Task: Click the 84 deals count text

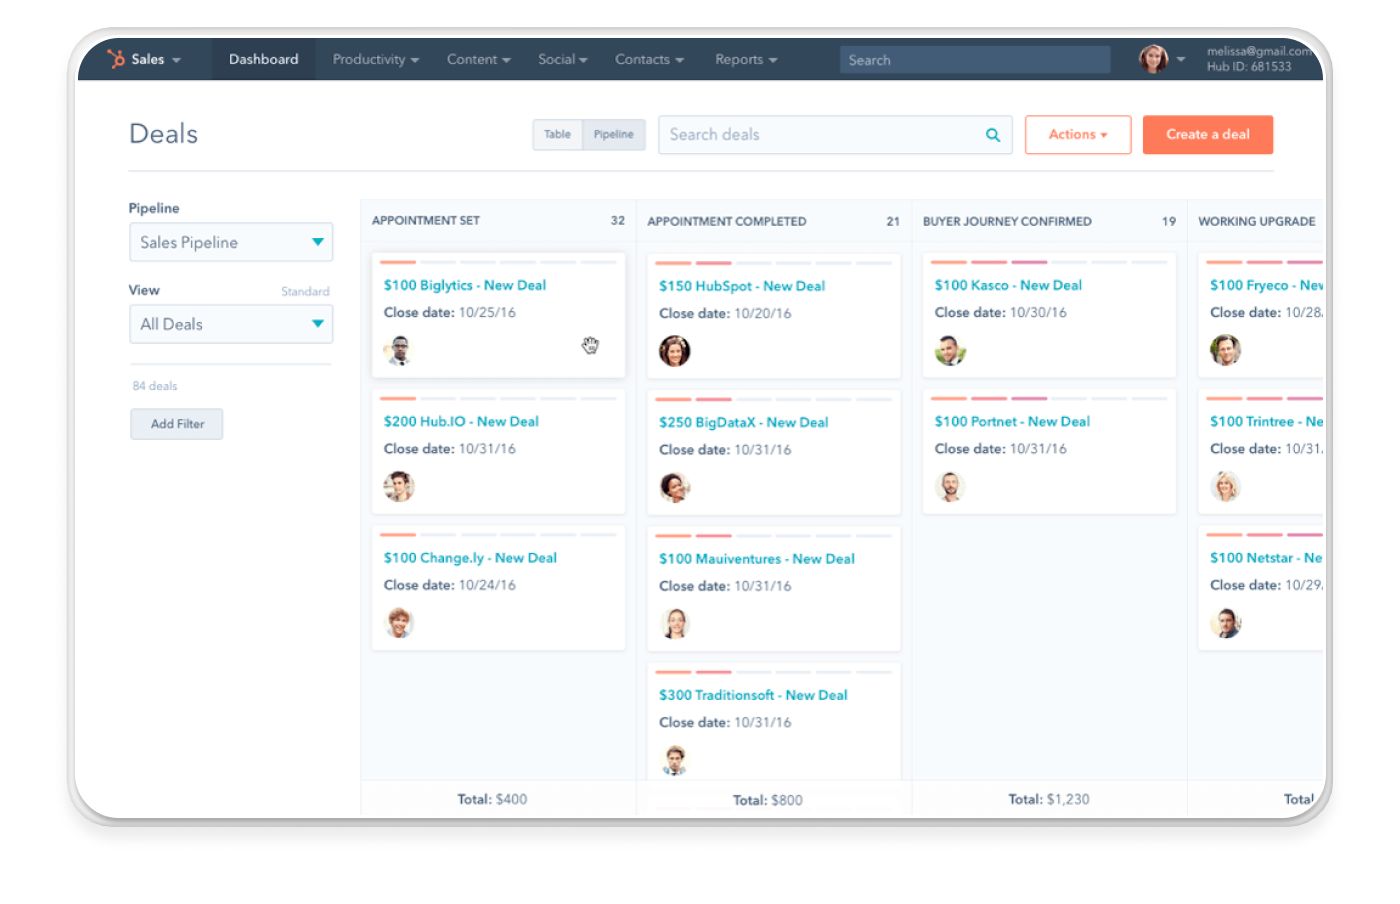Action: coord(155,386)
